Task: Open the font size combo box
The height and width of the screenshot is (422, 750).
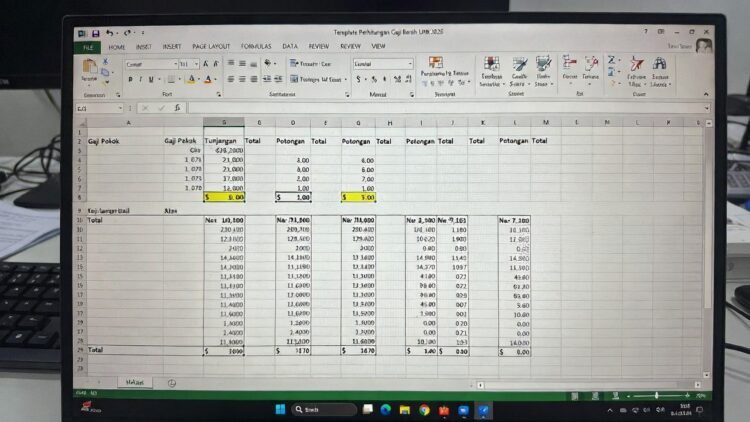Action: (x=189, y=64)
